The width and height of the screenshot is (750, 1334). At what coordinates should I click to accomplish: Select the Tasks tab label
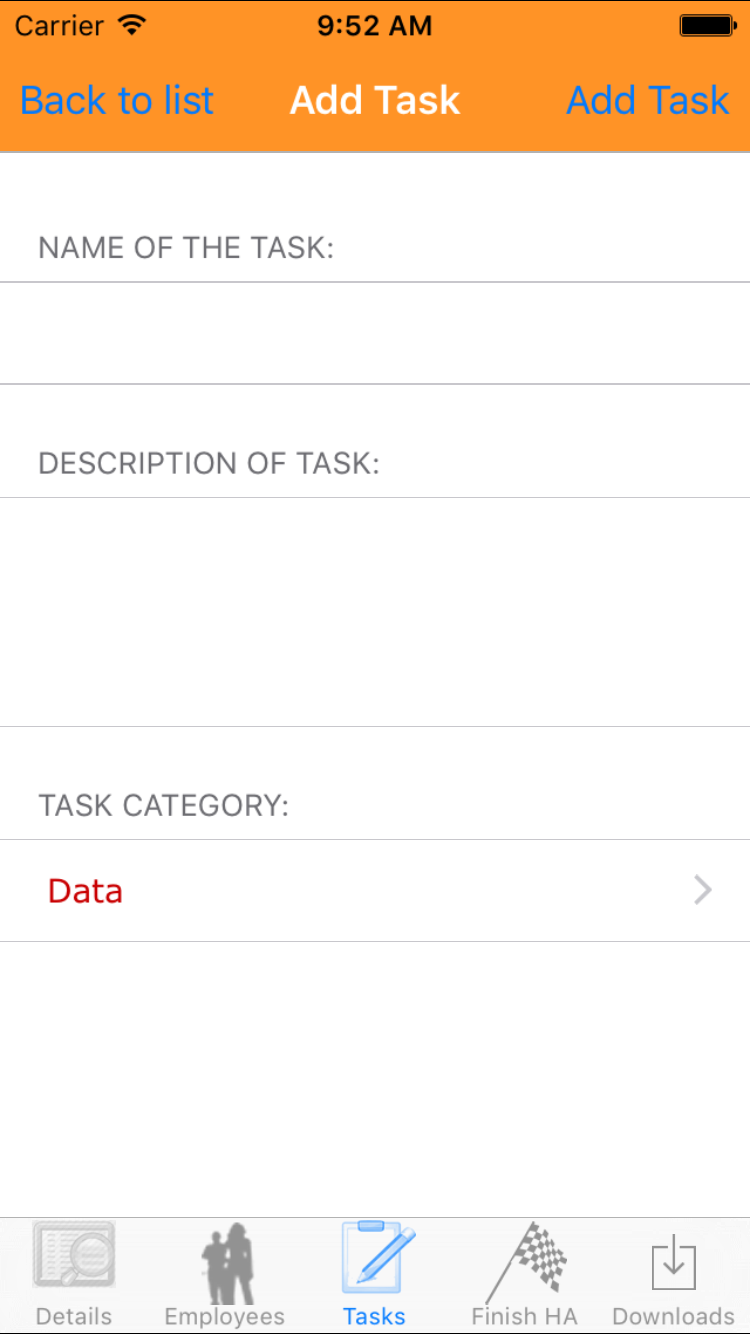click(x=375, y=1316)
